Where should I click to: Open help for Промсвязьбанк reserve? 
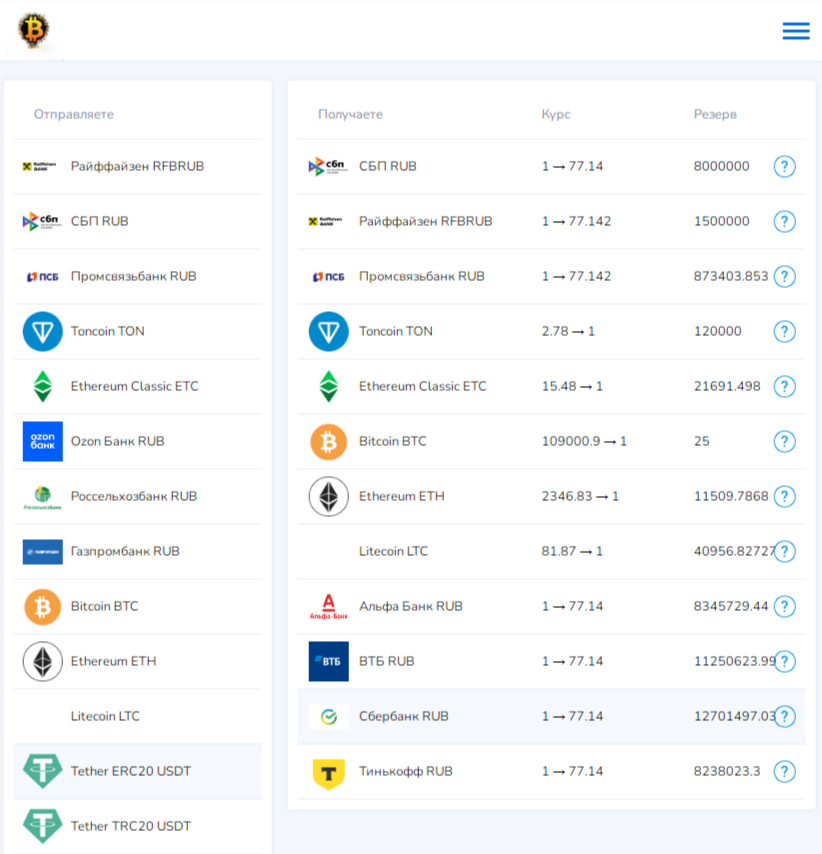click(x=784, y=276)
